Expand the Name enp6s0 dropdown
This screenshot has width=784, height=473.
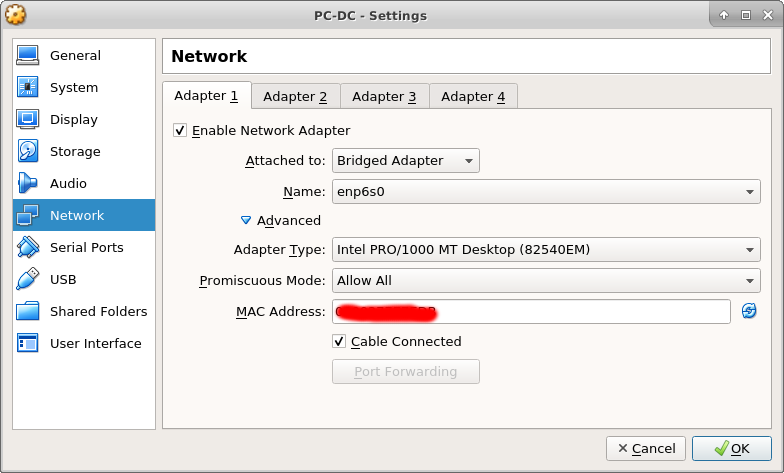(546, 192)
